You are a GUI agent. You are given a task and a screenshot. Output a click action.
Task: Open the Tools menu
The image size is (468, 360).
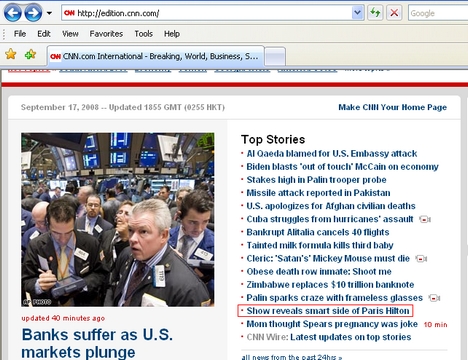point(143,34)
